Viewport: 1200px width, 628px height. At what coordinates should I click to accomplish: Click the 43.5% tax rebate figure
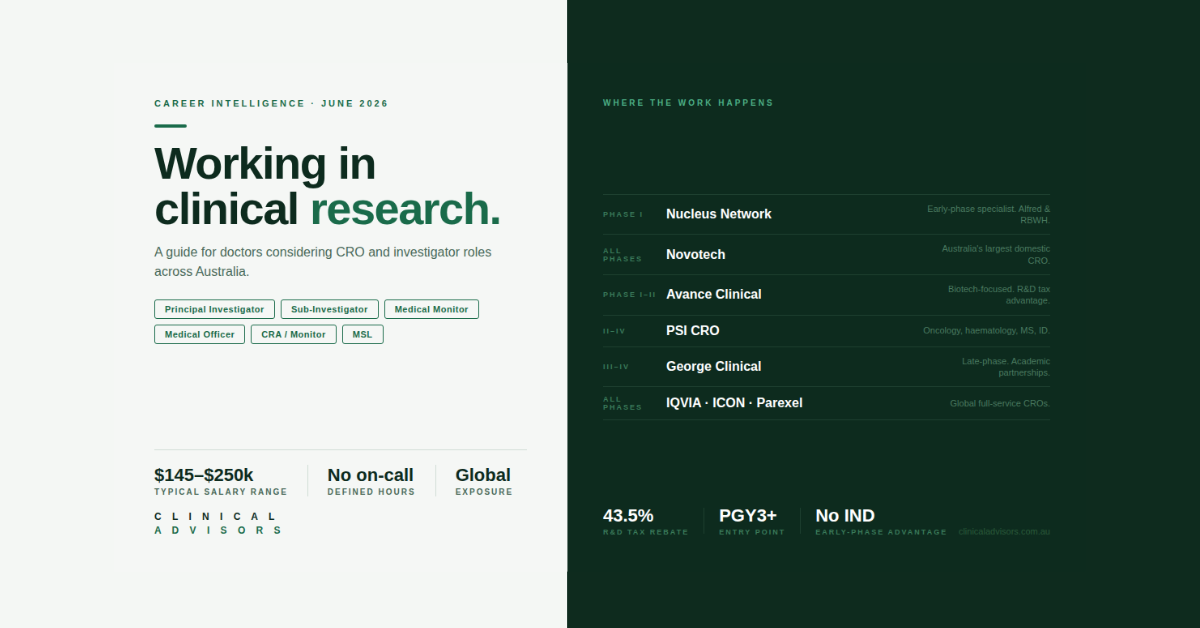point(628,516)
